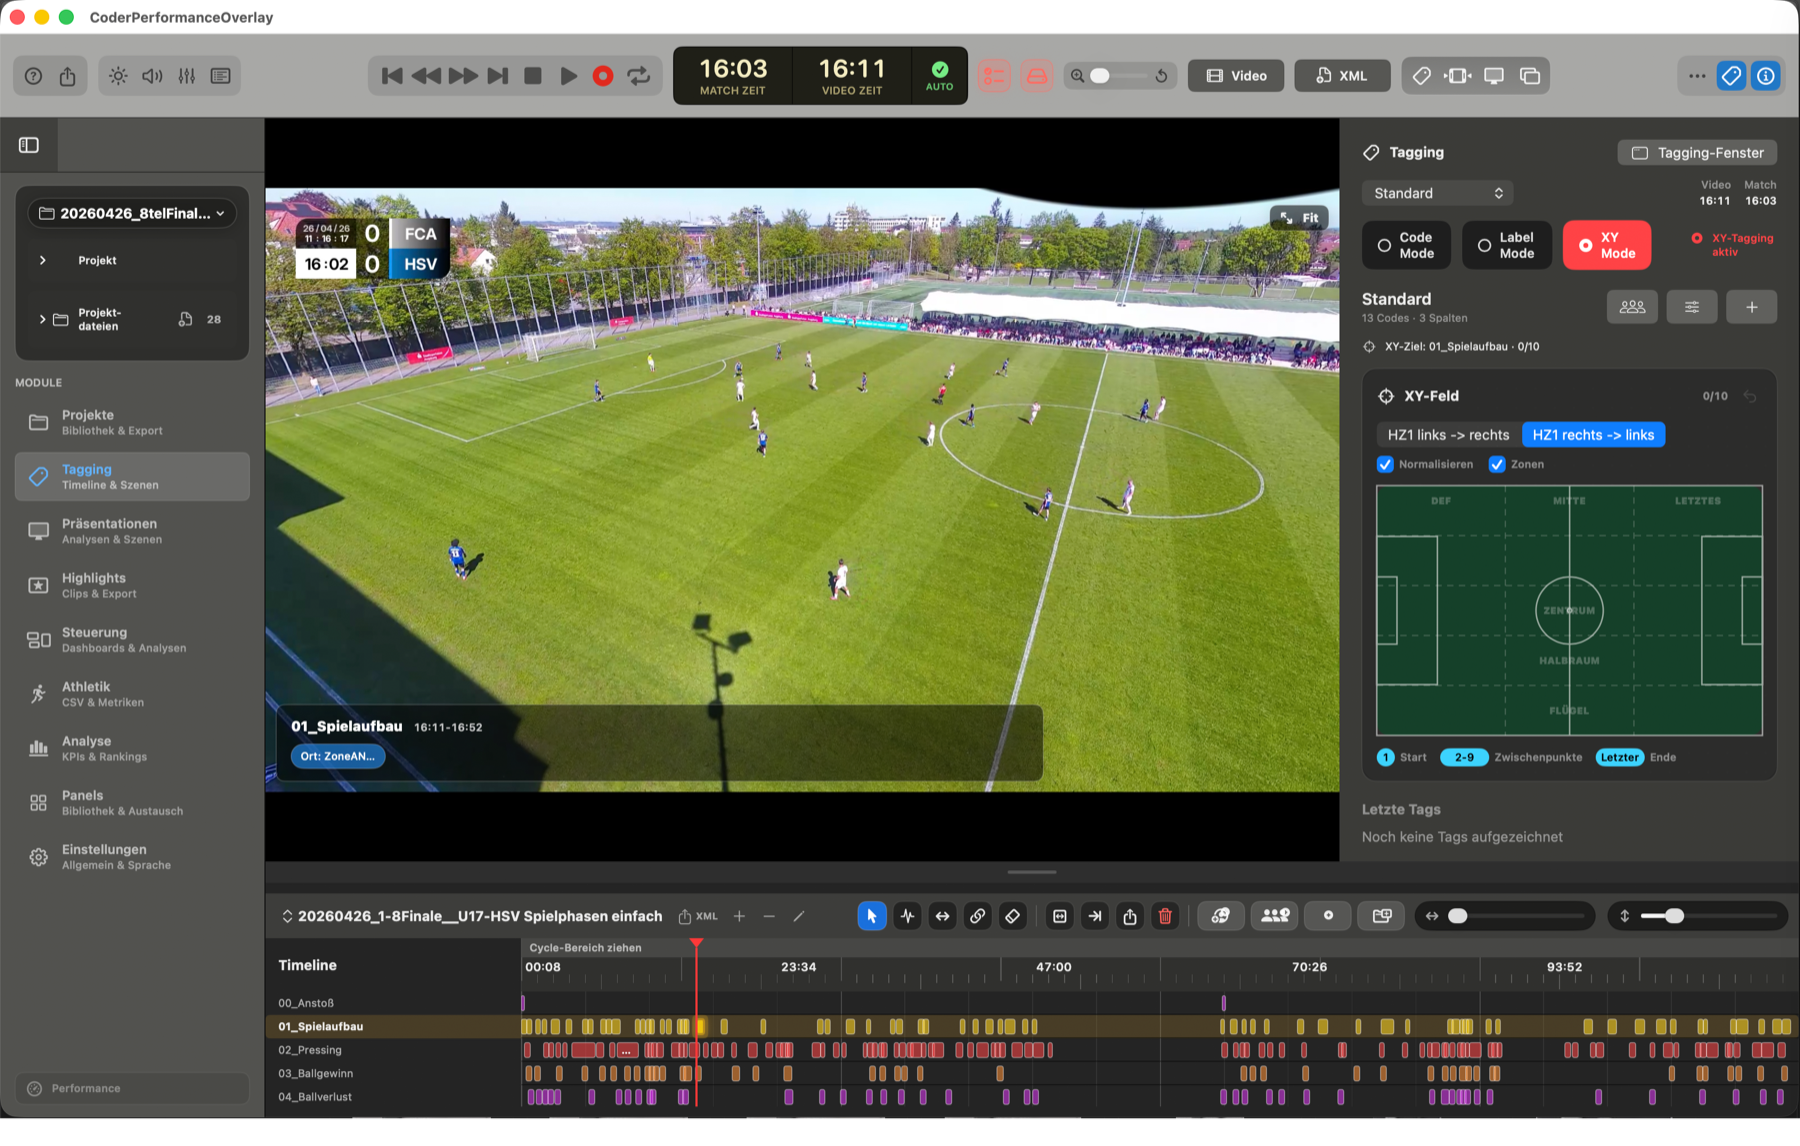Select the Tagging module
This screenshot has height=1146, width=1800.
point(132,476)
